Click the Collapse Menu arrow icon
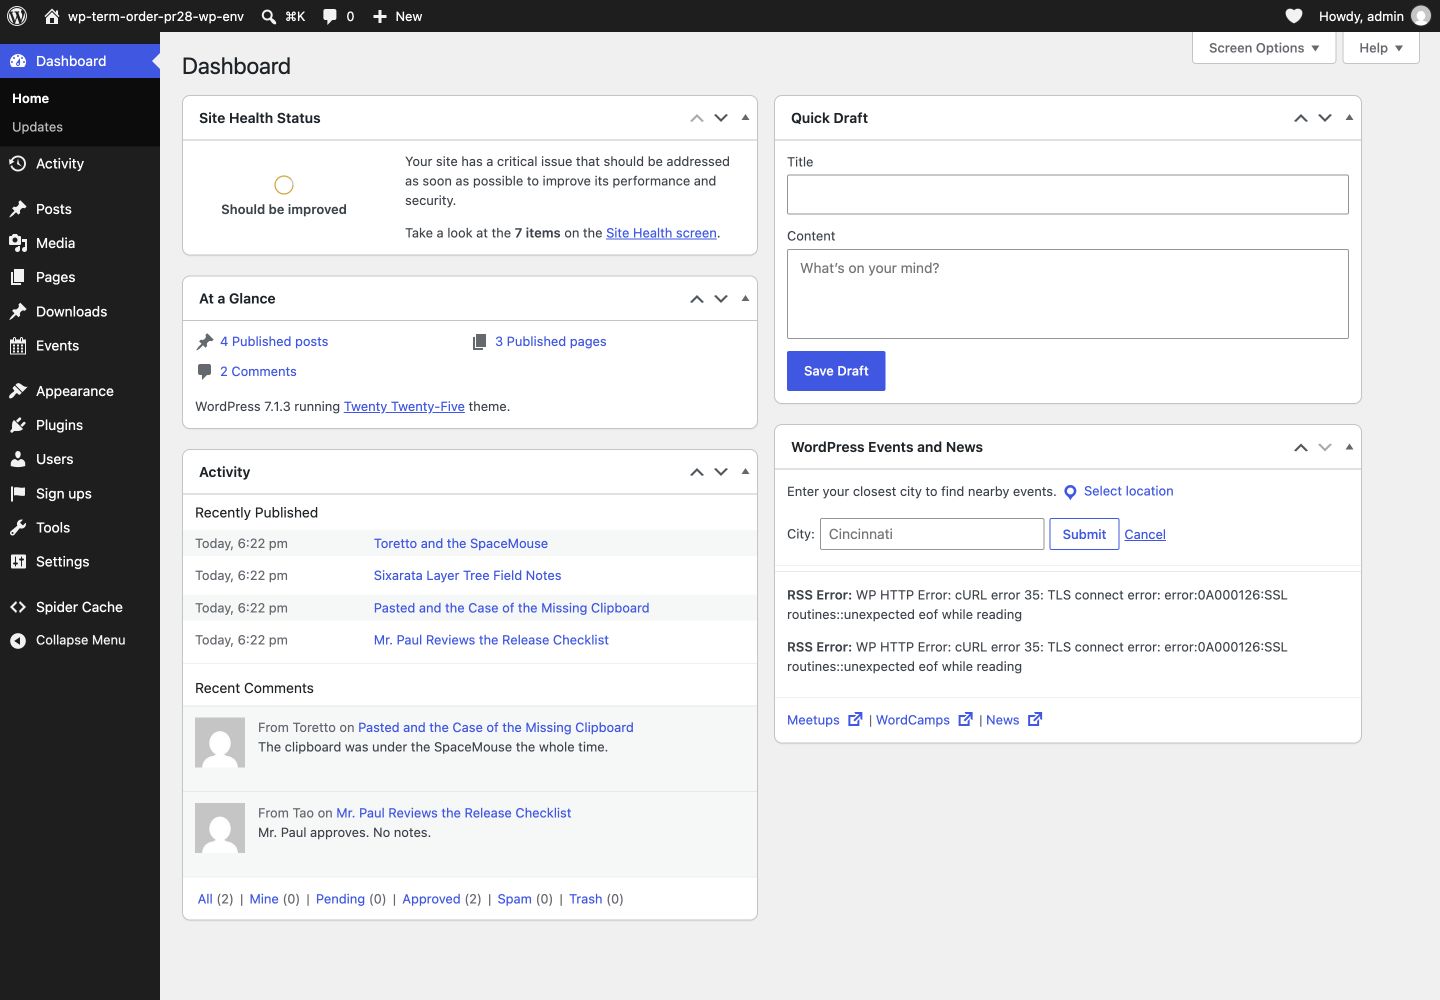This screenshot has width=1440, height=1000. point(18,640)
